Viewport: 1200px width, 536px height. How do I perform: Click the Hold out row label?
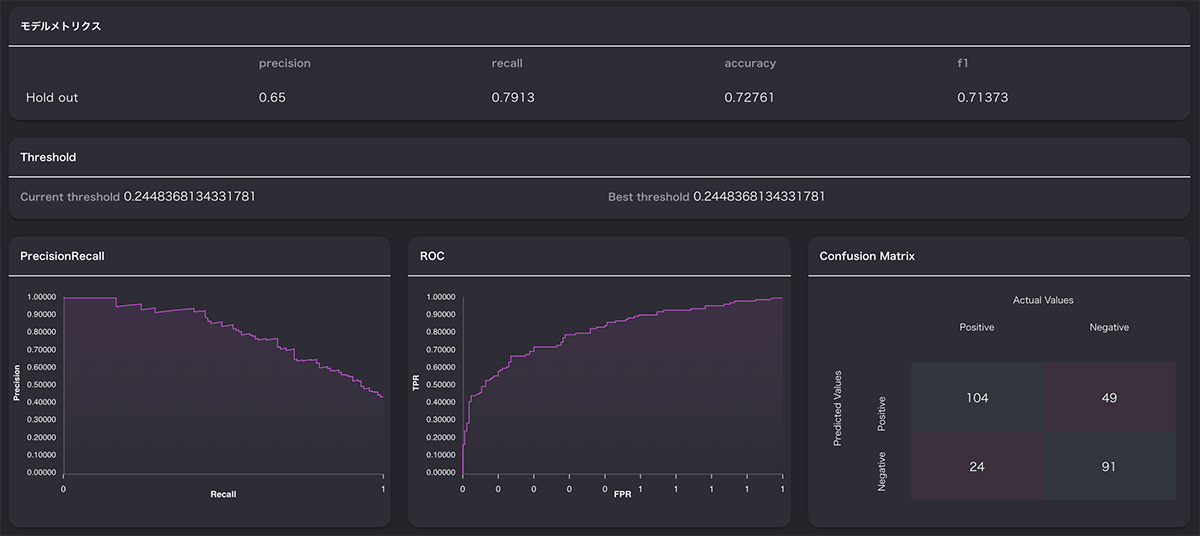point(52,98)
